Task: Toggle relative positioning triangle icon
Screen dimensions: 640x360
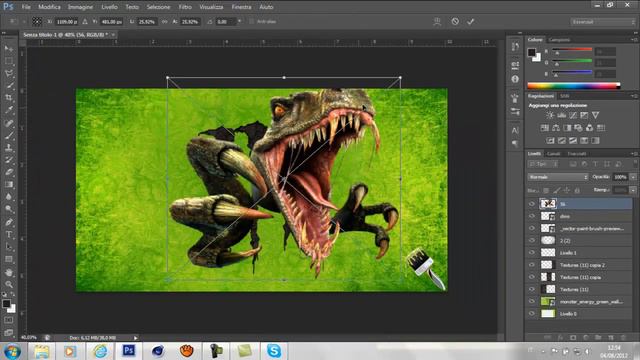Action: 85,22
